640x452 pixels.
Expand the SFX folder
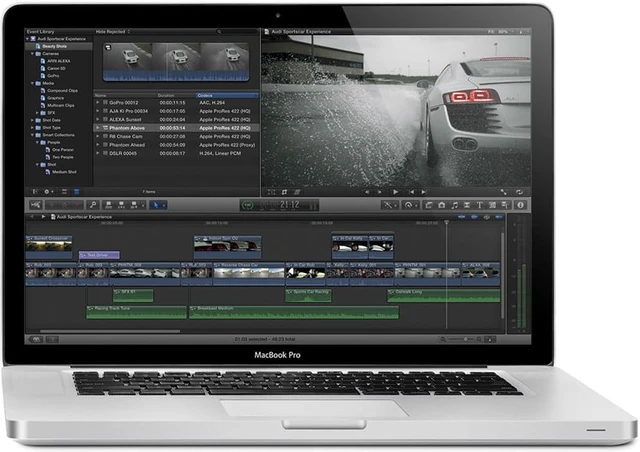[x=37, y=113]
